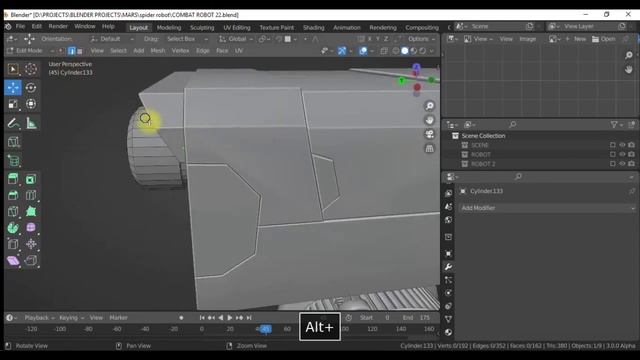
Task: Toggle show overlays button in header
Action: click(363, 51)
